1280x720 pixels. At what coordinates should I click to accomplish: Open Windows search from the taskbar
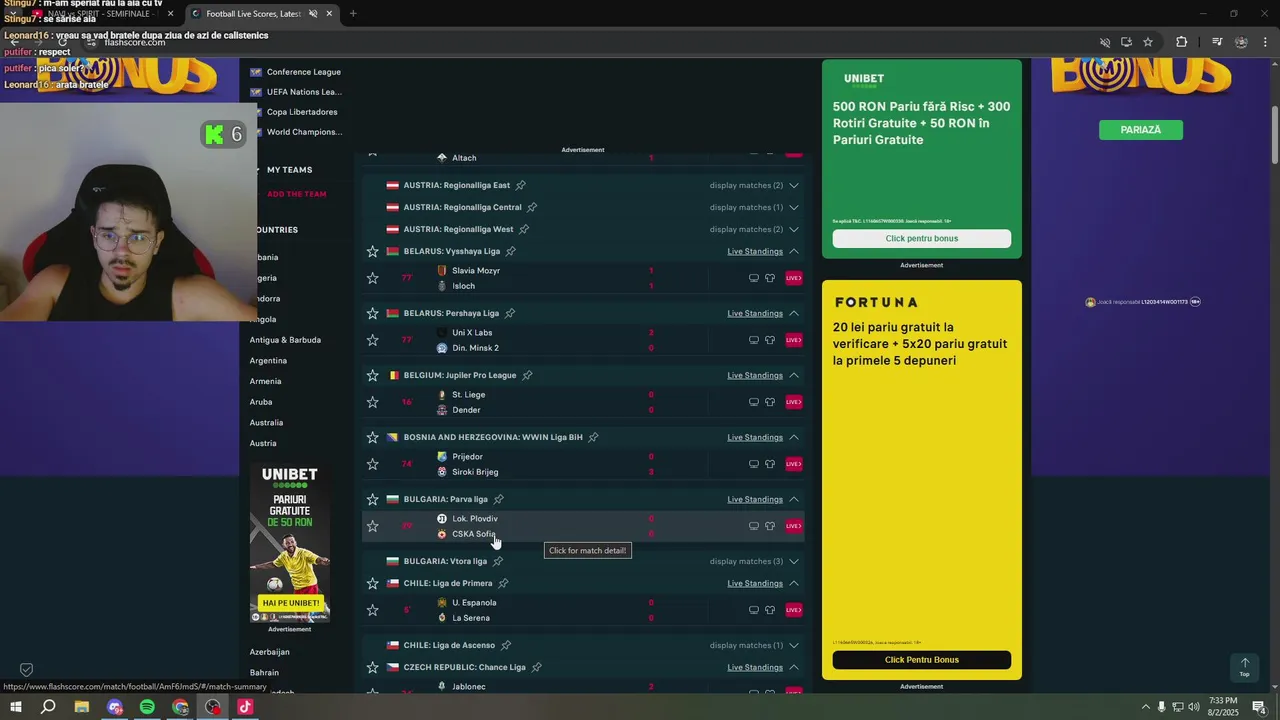coord(48,707)
